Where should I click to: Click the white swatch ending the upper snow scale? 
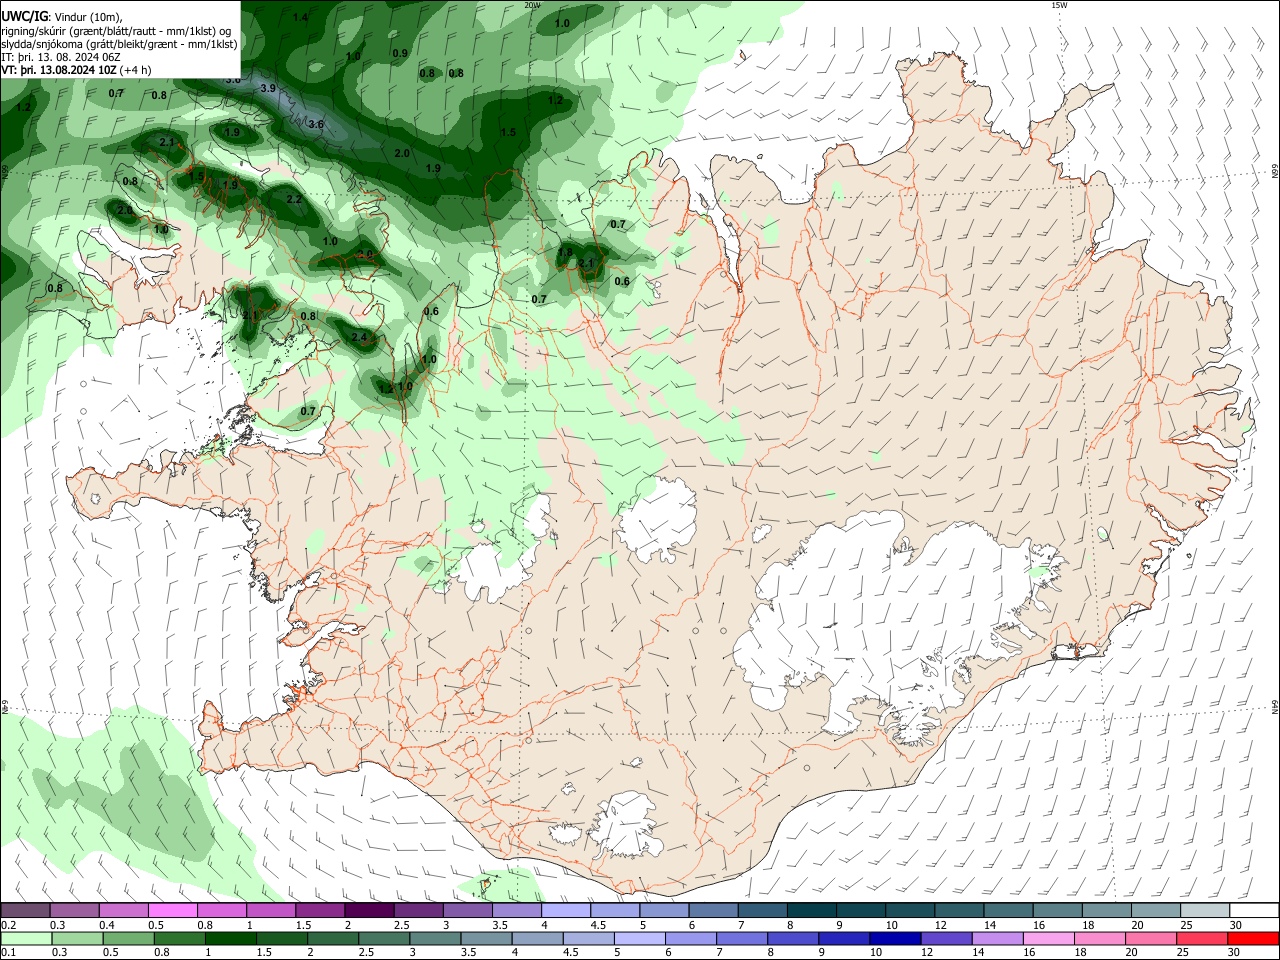[1254, 910]
